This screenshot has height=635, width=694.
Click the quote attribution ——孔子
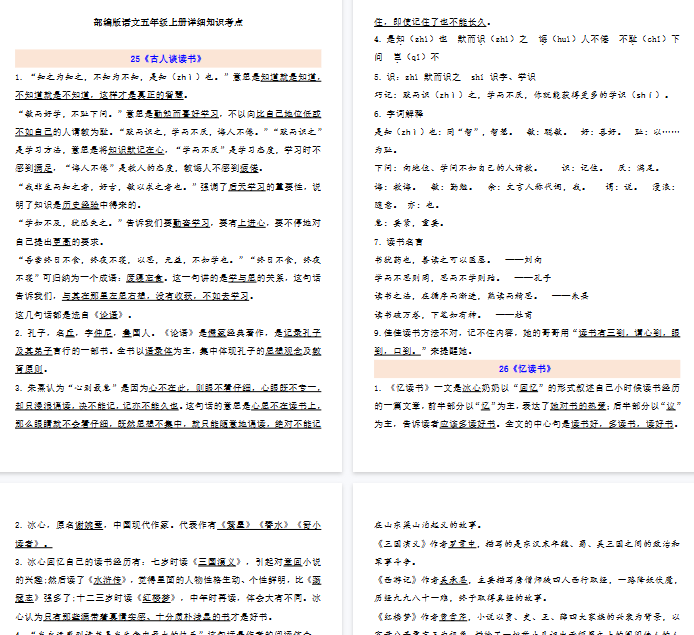[532, 277]
